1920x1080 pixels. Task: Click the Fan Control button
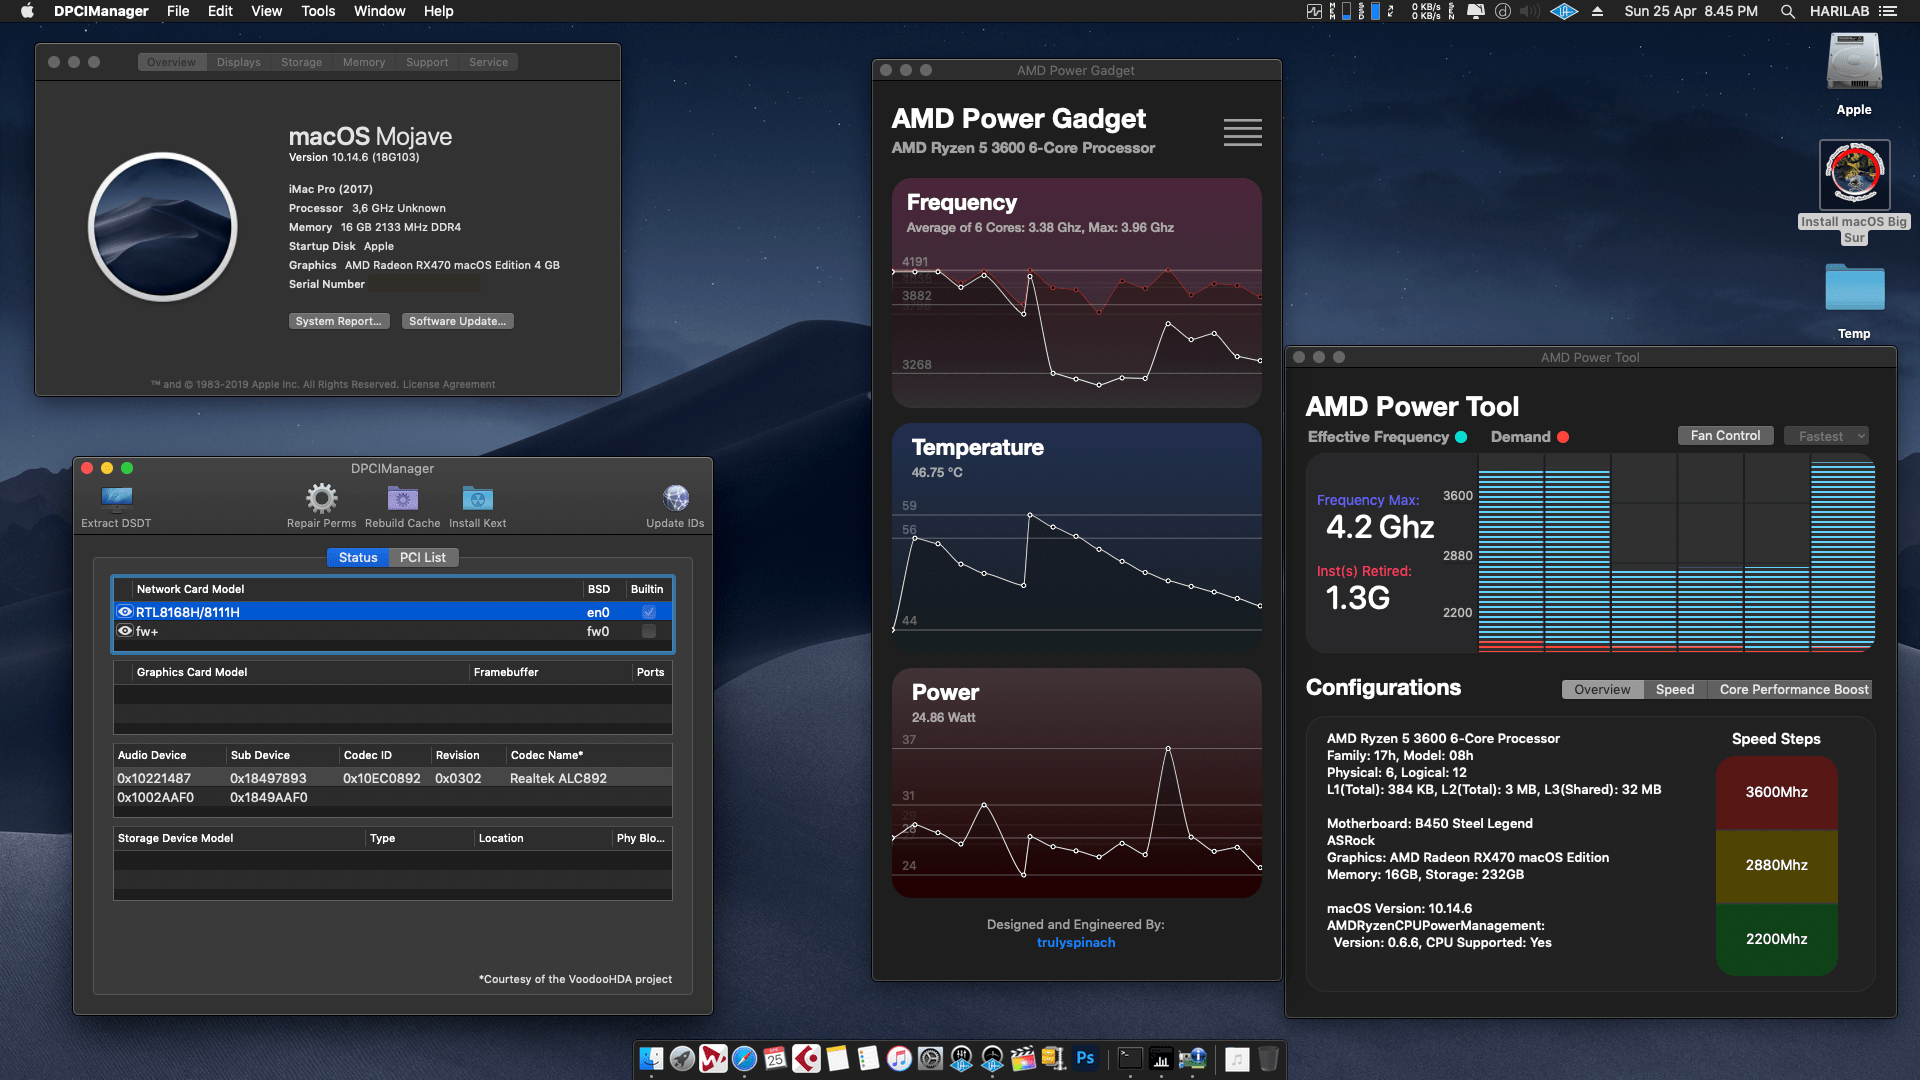click(x=1725, y=436)
